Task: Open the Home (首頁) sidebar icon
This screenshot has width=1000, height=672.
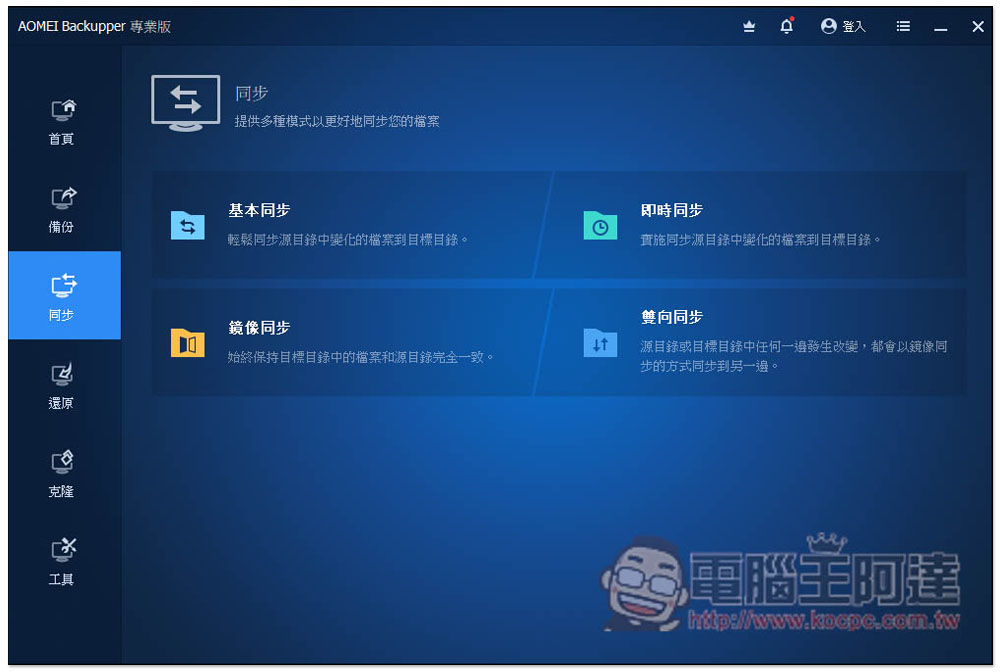Action: (62, 120)
